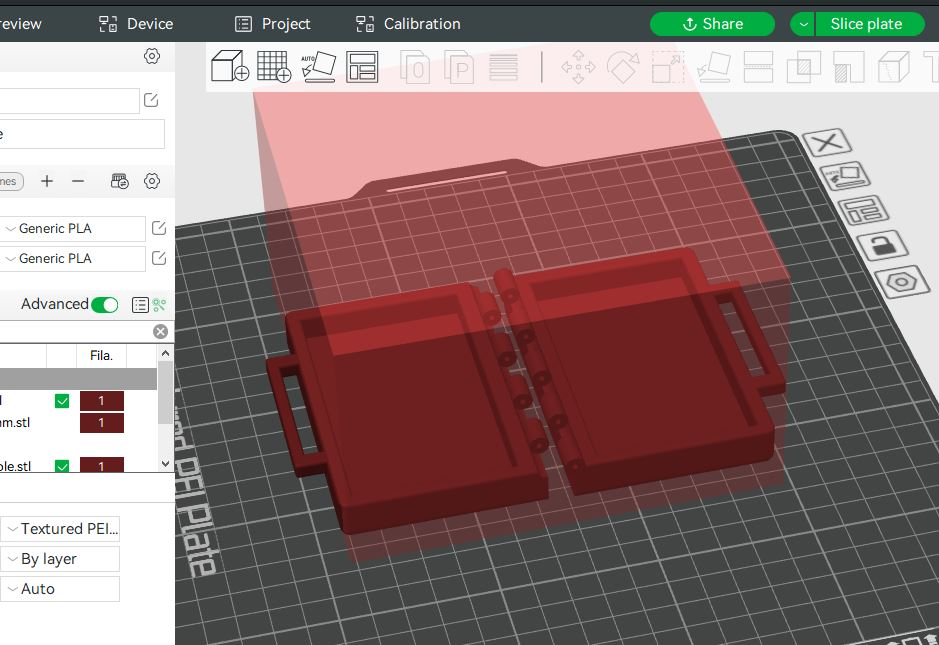Open the second Generic PLA dropdown
Screen dimensions: 939x645
[x=72, y=259]
